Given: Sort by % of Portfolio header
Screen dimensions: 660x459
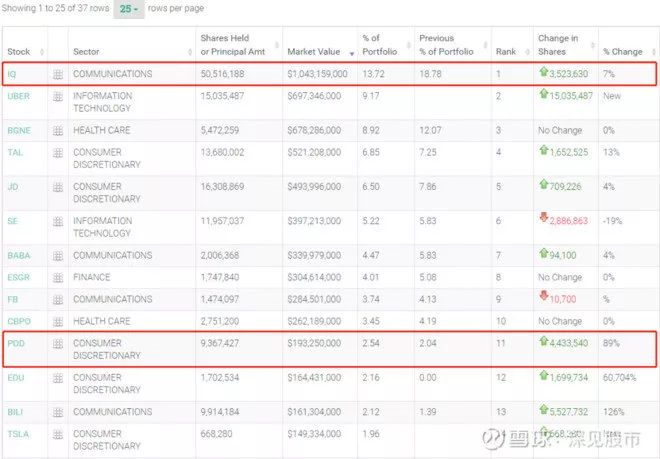Looking at the screenshot, I should pos(386,45).
